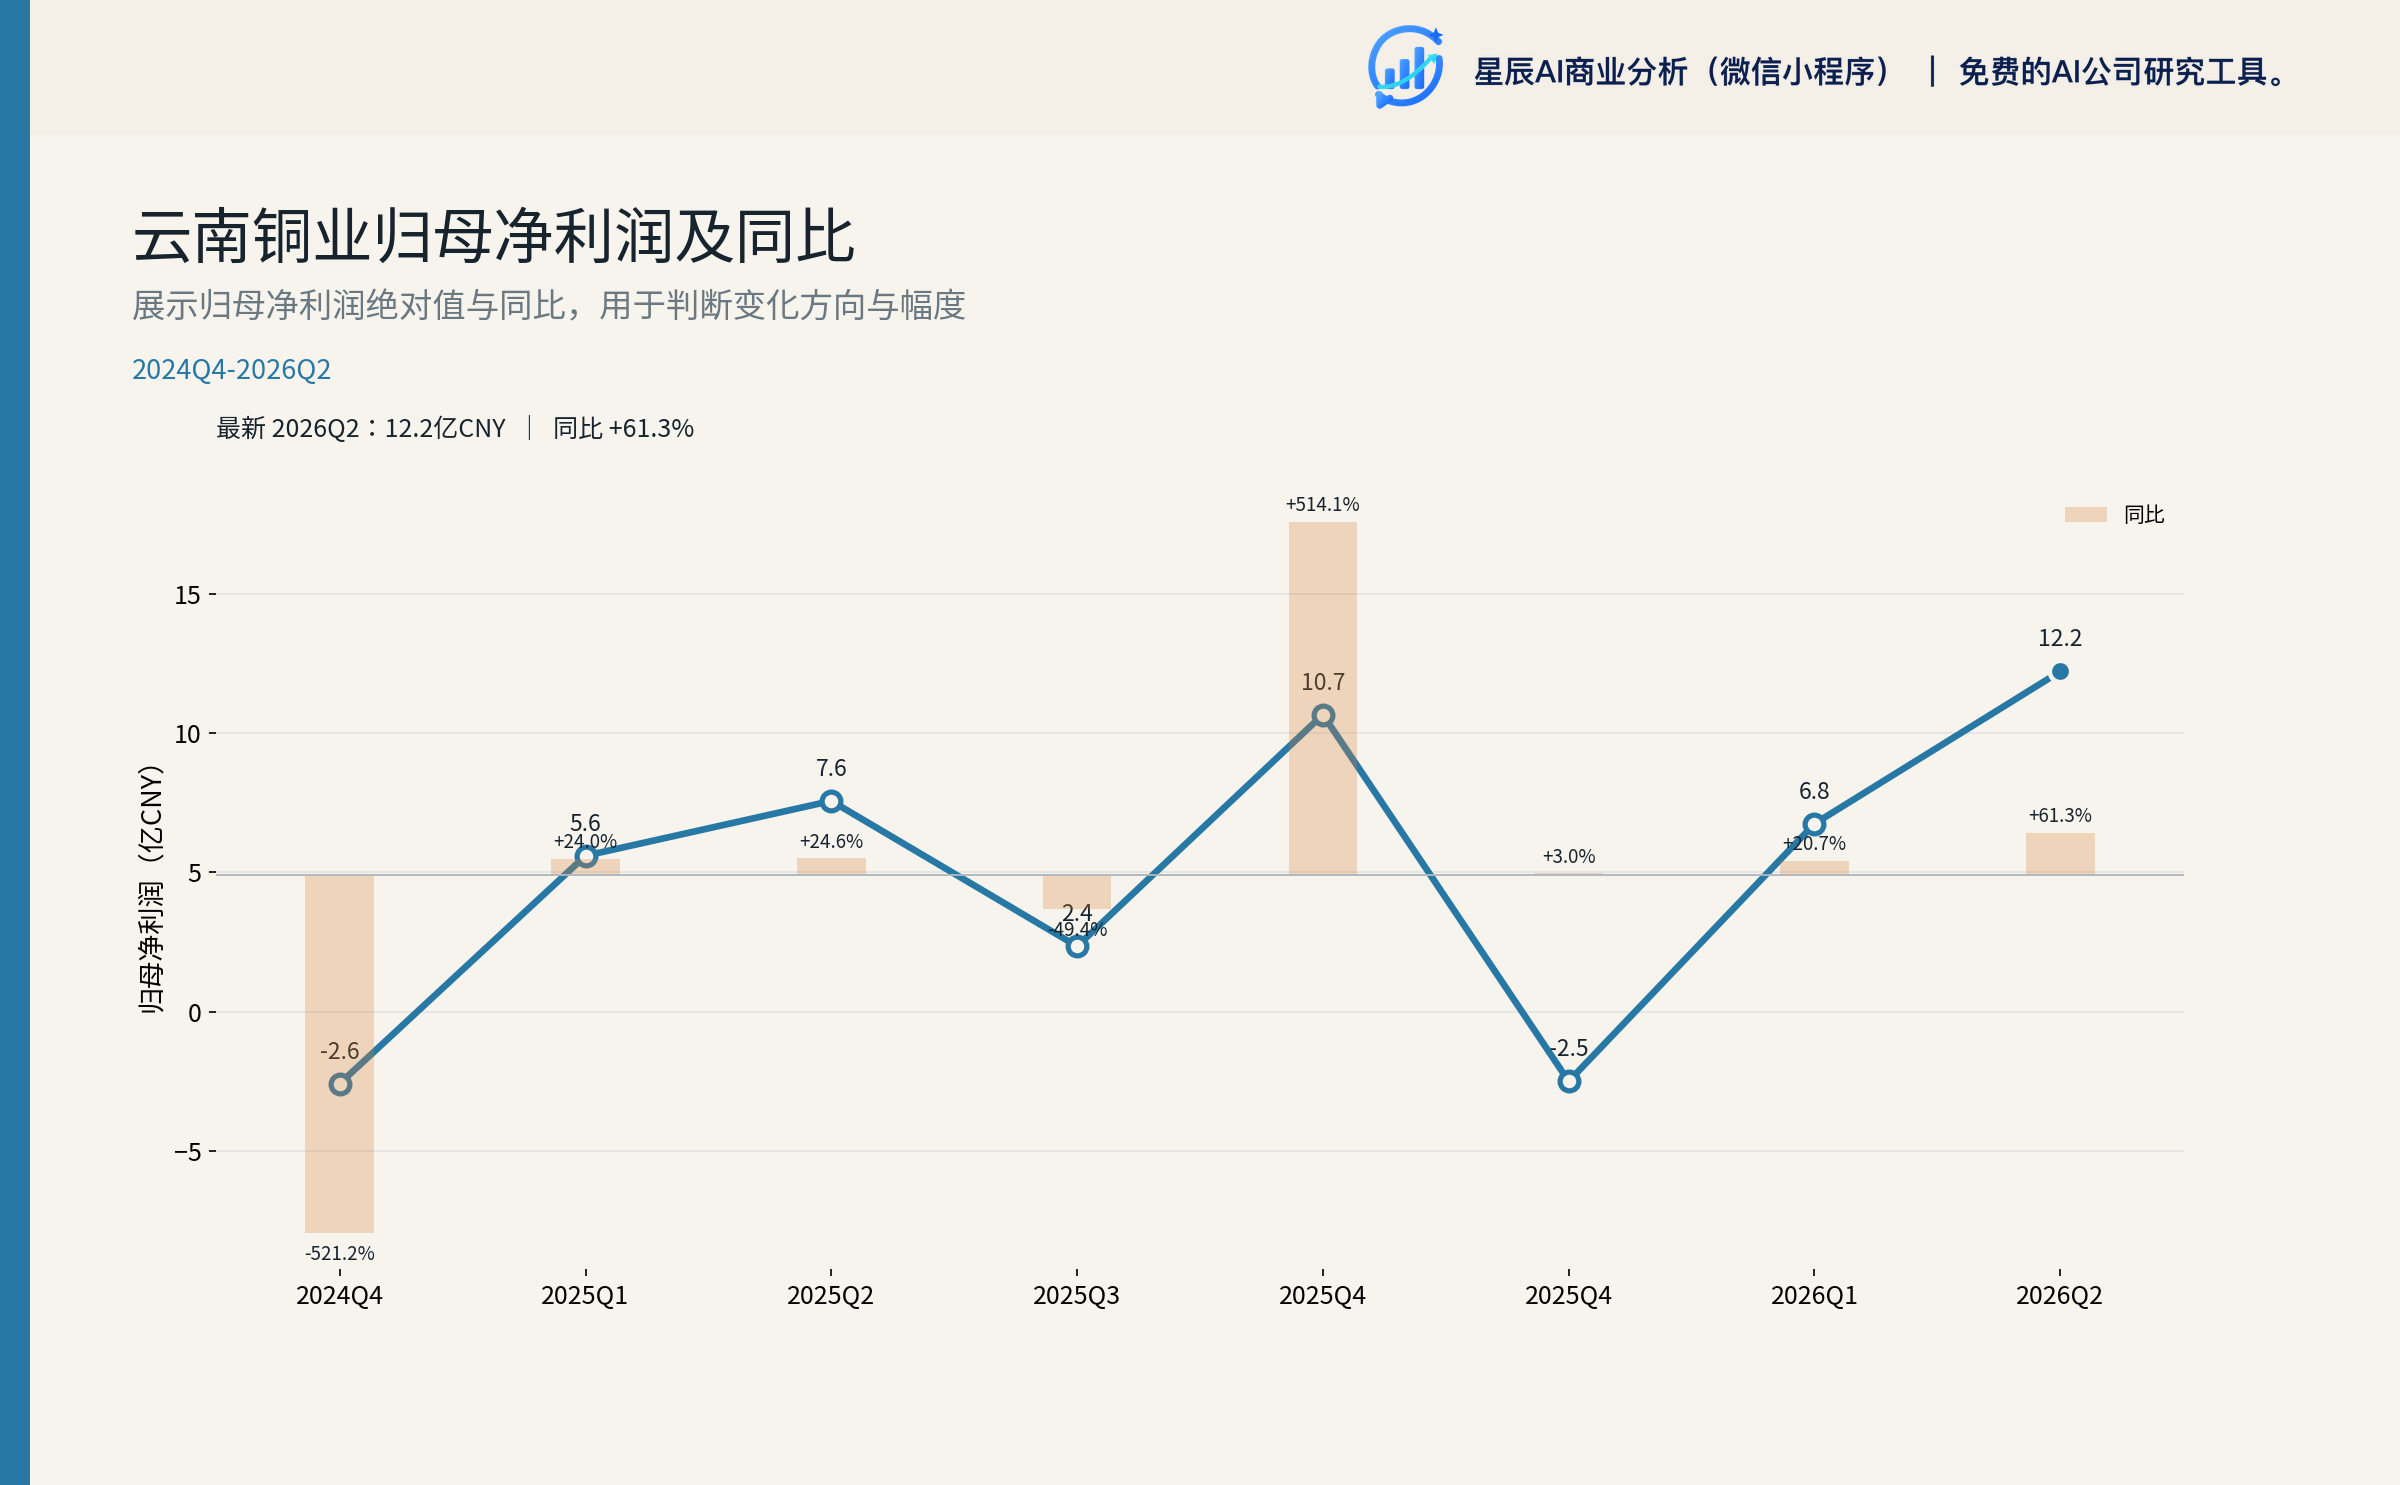Select the -2.5 data point marker
2400x1485 pixels.
point(1569,1081)
